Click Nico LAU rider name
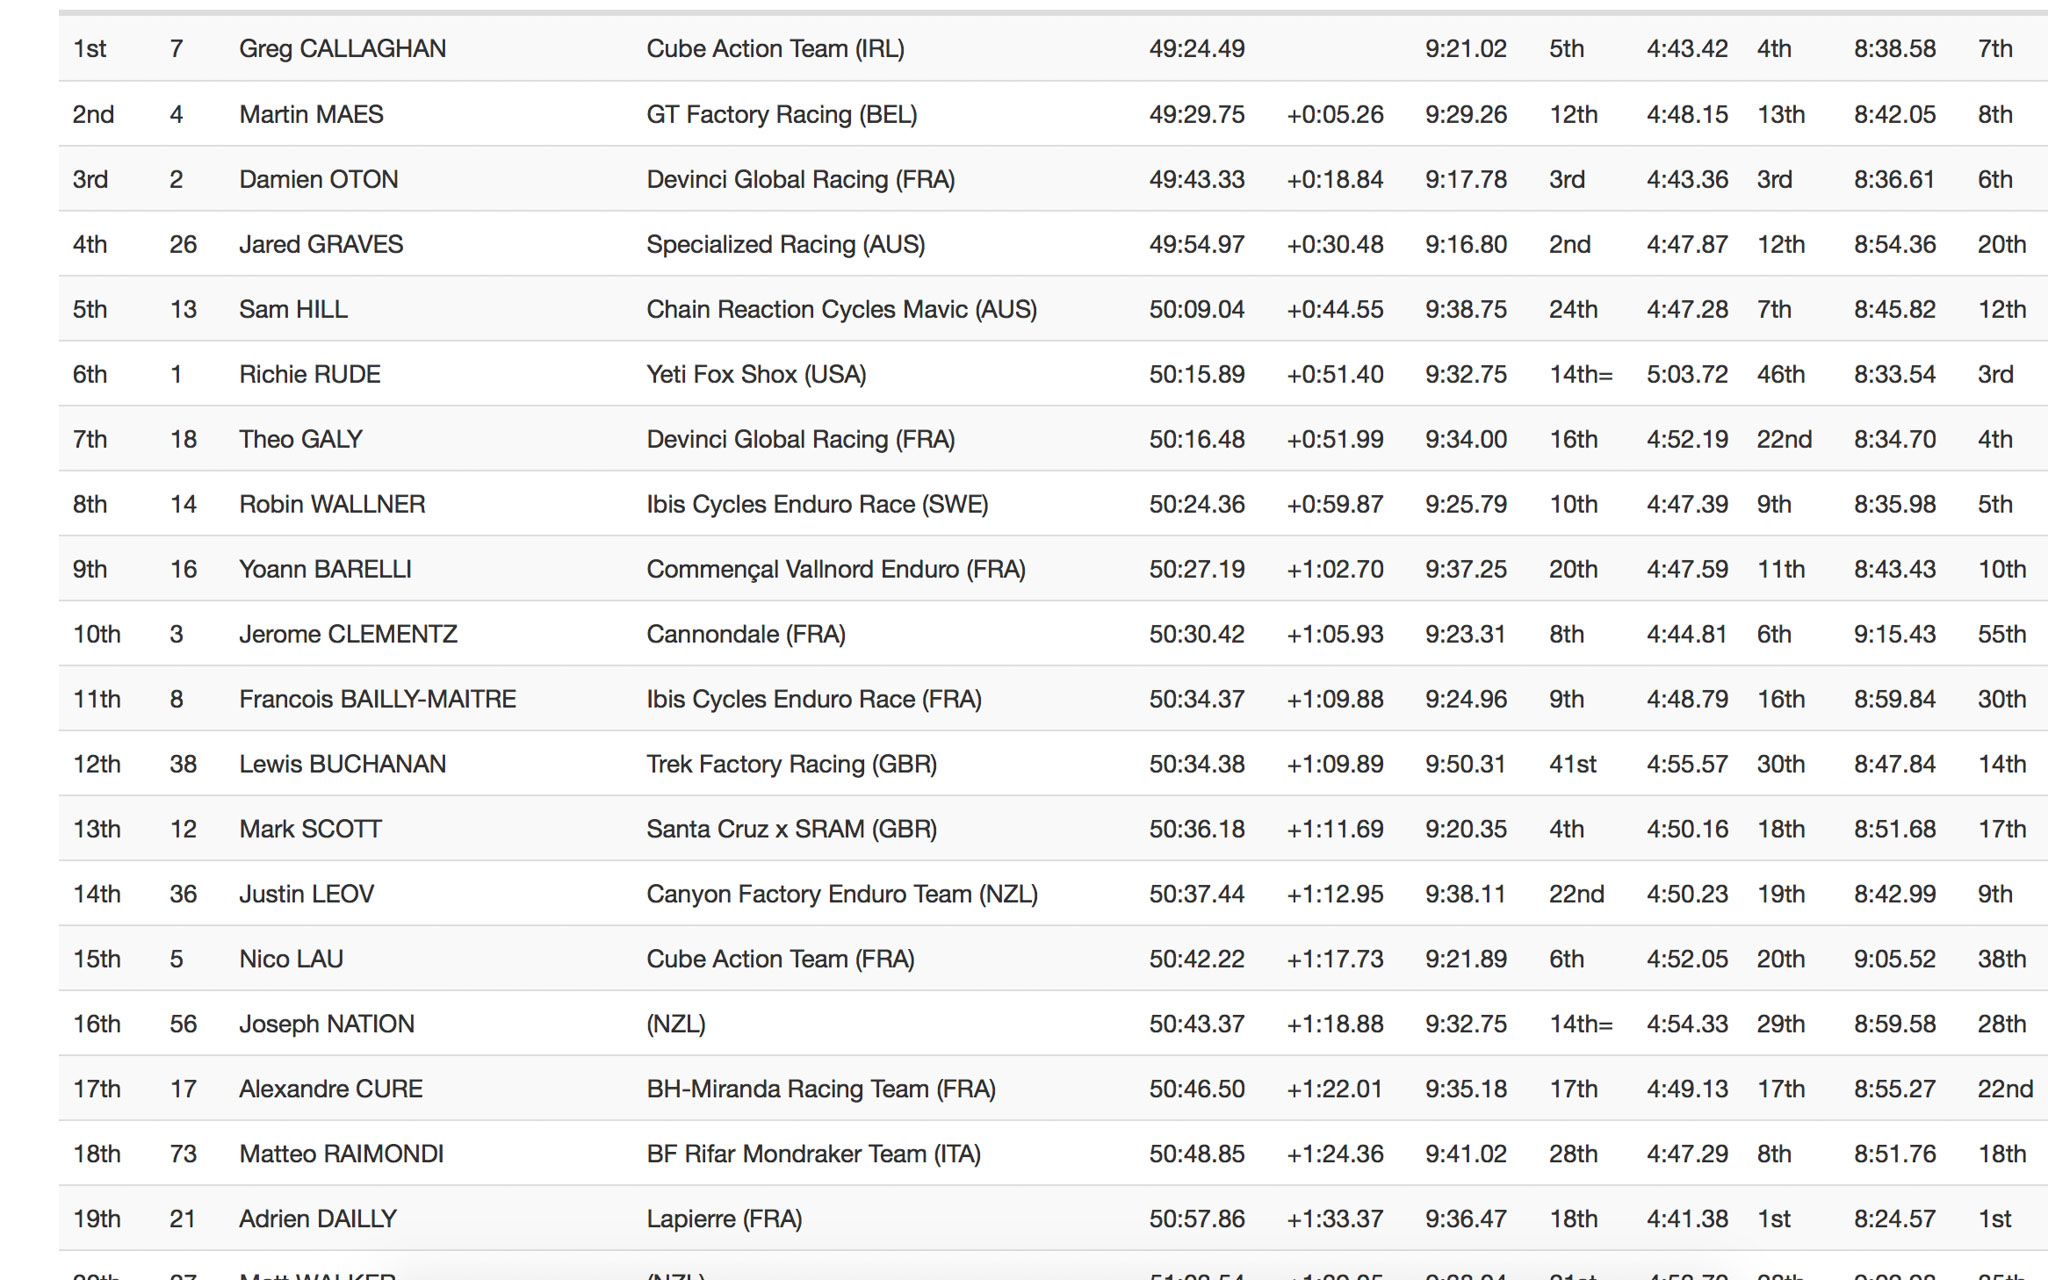The height and width of the screenshot is (1280, 2048). [x=291, y=959]
